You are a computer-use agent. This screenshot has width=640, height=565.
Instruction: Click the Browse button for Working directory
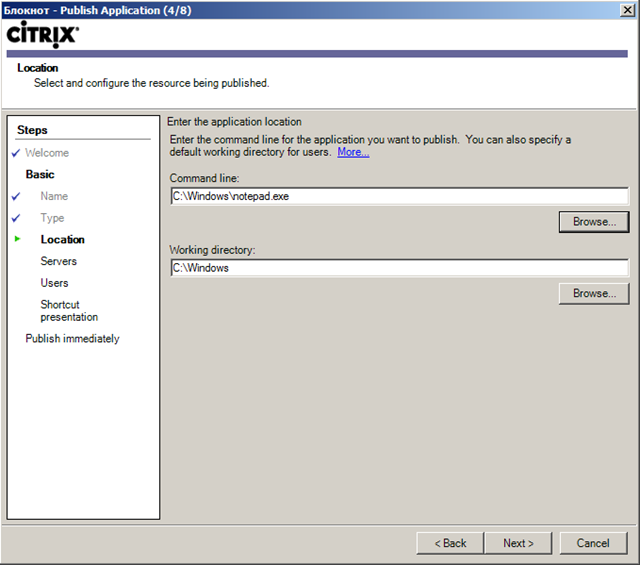tap(594, 294)
